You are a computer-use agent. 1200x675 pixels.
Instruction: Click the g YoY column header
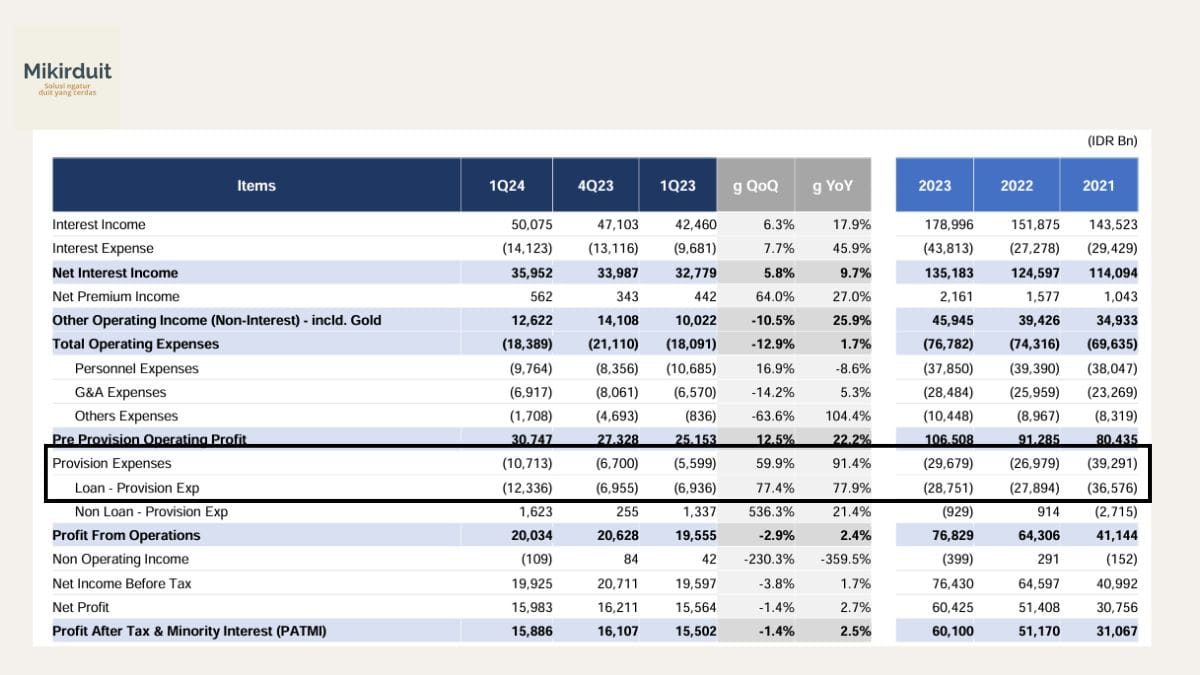point(833,185)
